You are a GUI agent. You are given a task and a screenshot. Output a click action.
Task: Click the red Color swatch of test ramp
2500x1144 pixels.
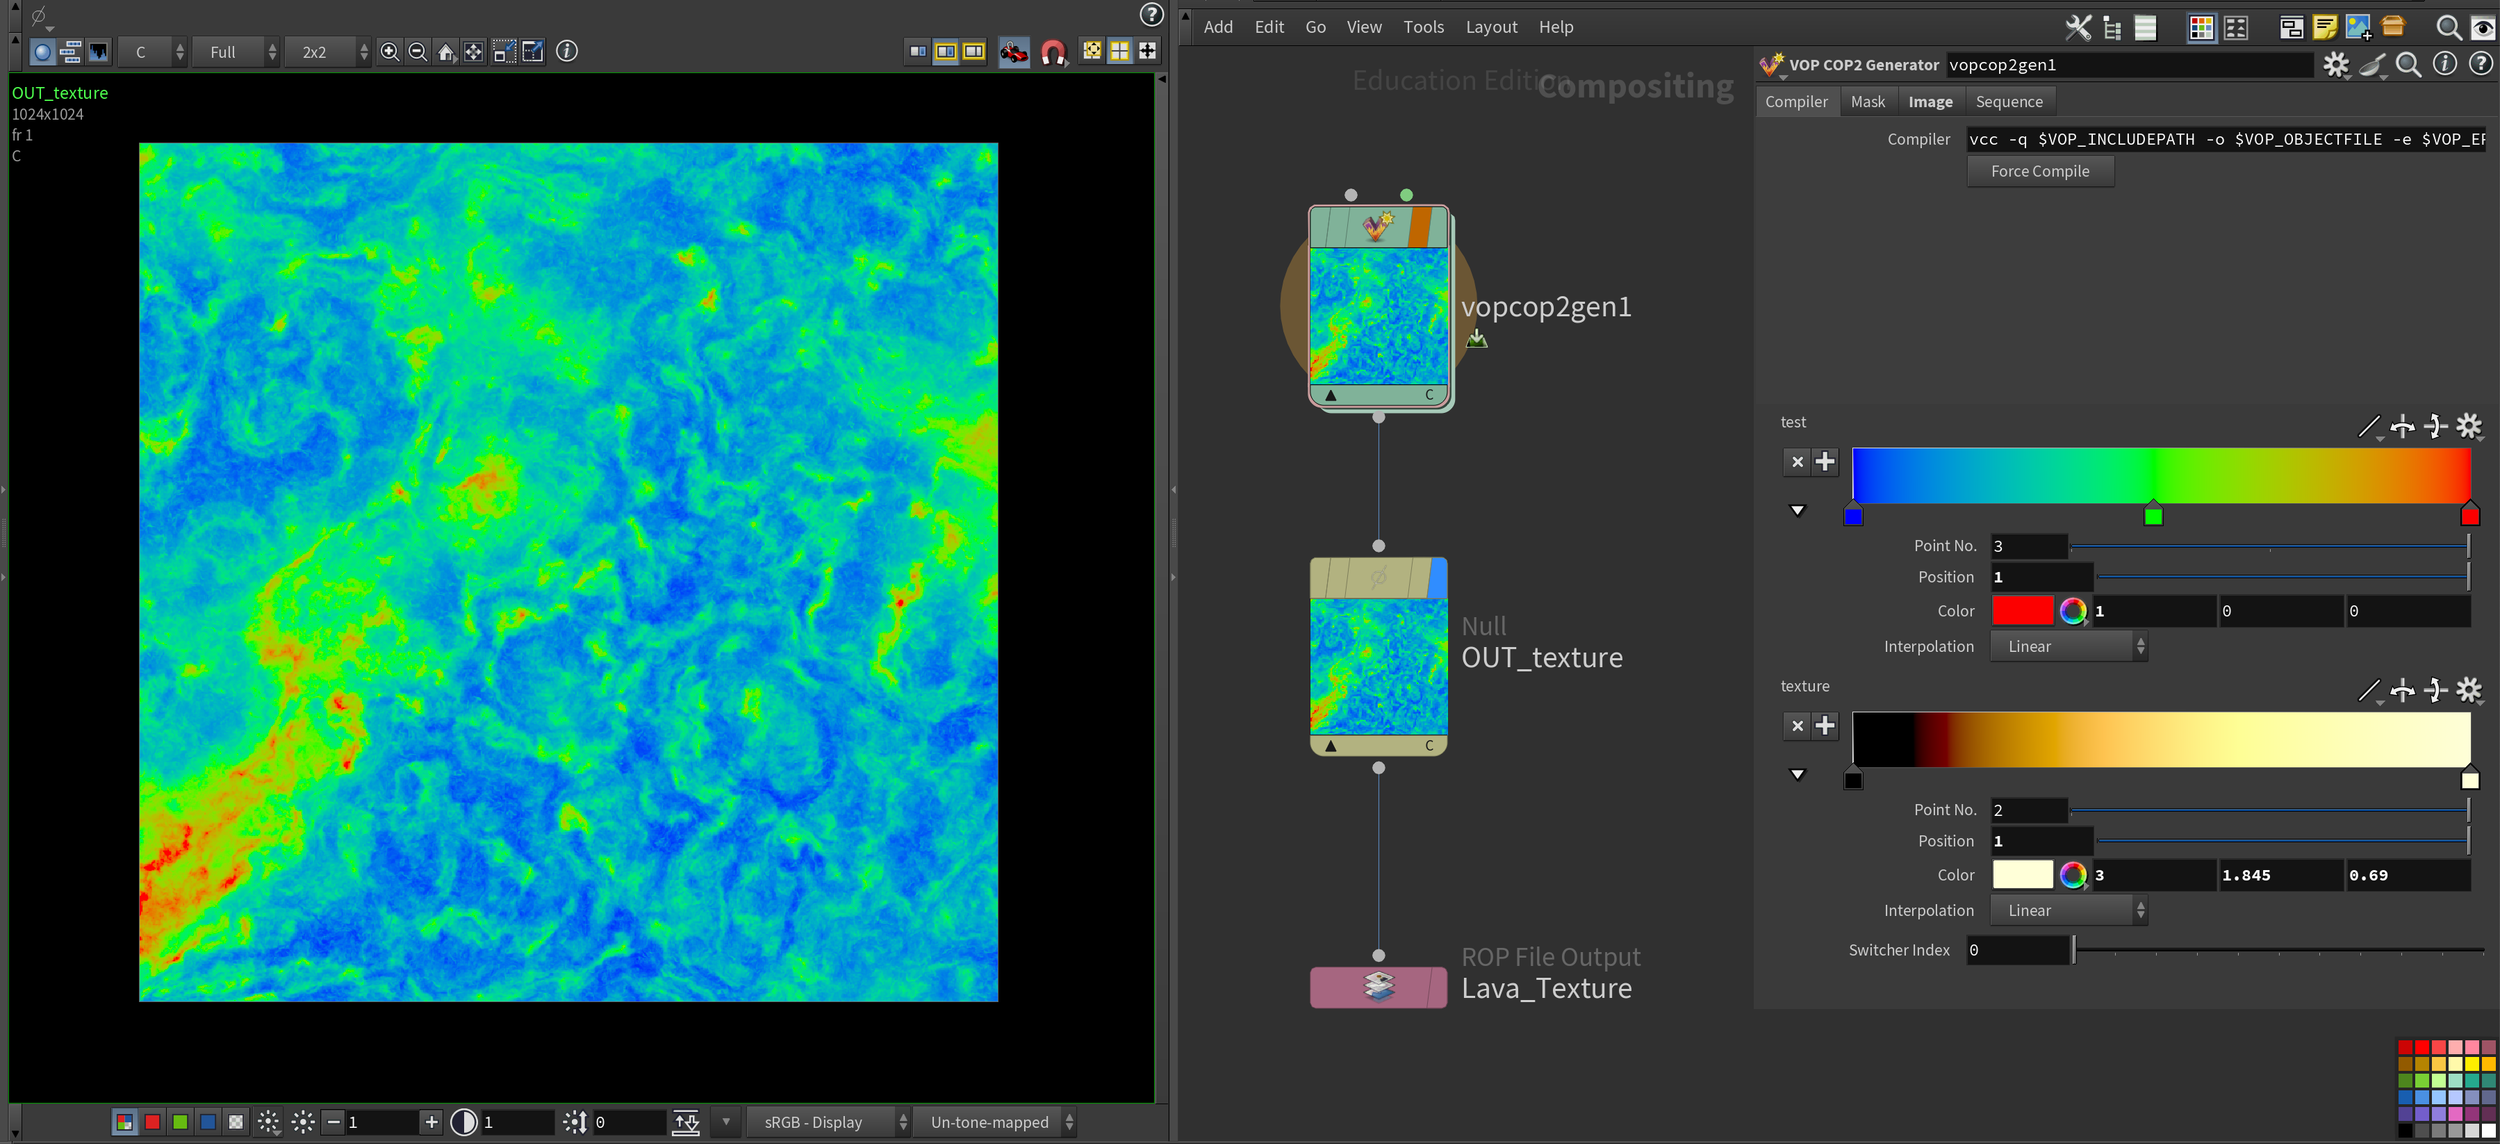(x=2022, y=610)
